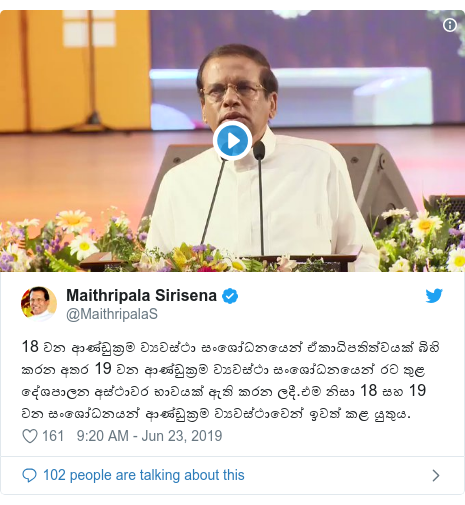Play the embedded tweet video
This screenshot has height=505, width=465.
(x=232, y=141)
